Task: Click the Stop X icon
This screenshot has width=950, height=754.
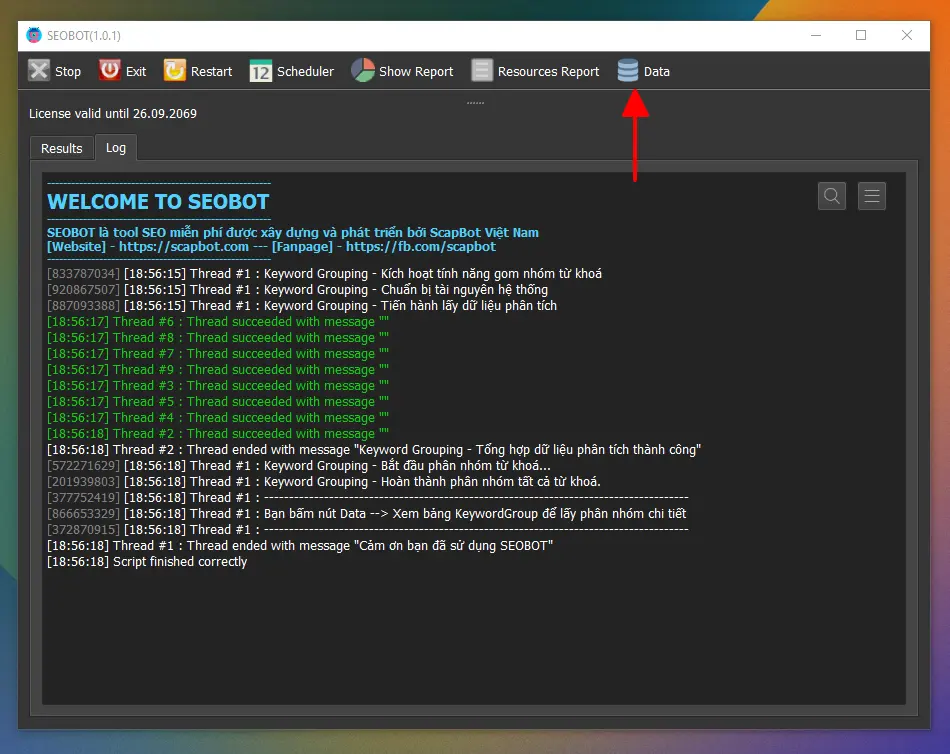Action: 39,70
